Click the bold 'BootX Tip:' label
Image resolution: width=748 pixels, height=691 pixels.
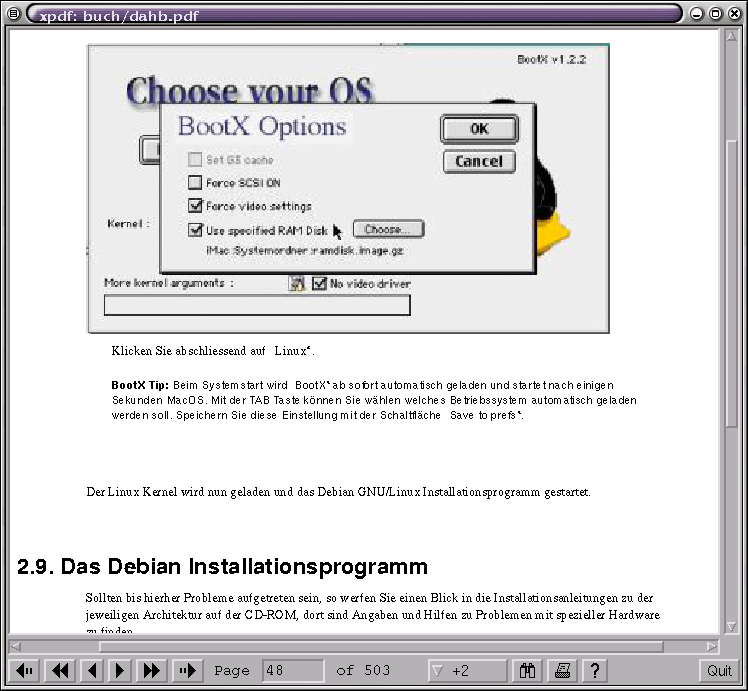click(x=140, y=385)
